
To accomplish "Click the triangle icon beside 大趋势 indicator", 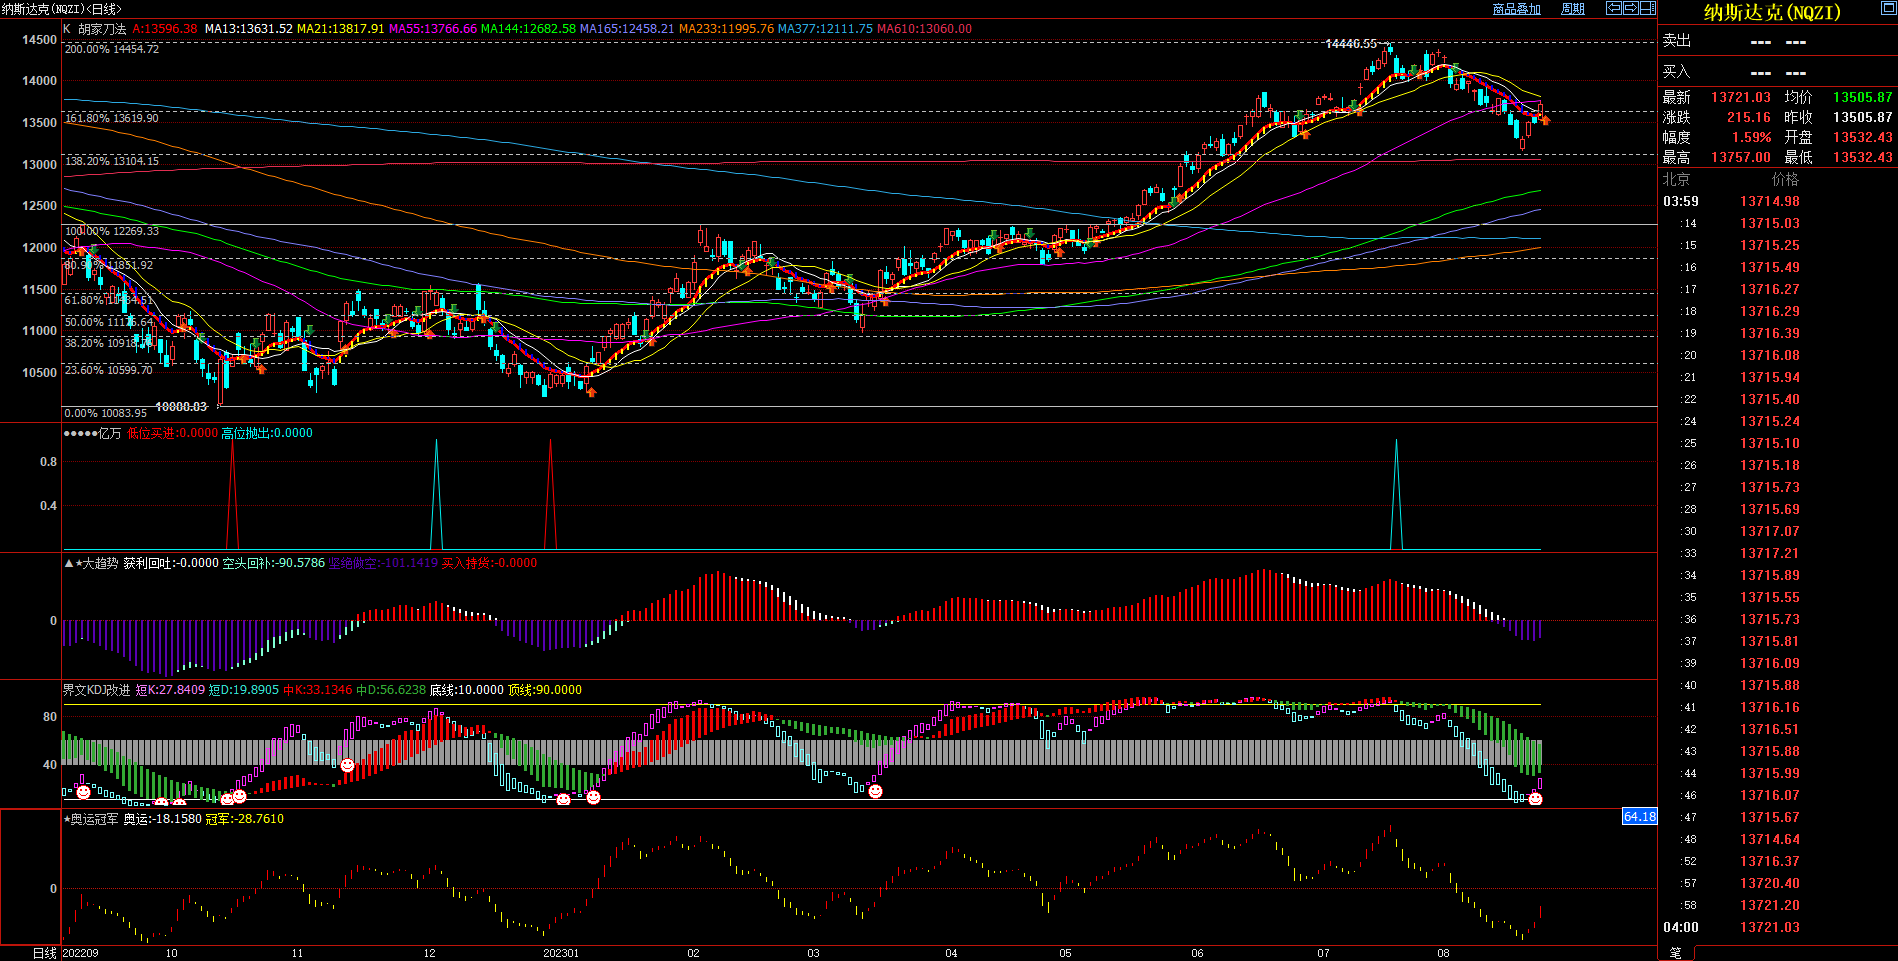I will pyautogui.click(x=68, y=564).
